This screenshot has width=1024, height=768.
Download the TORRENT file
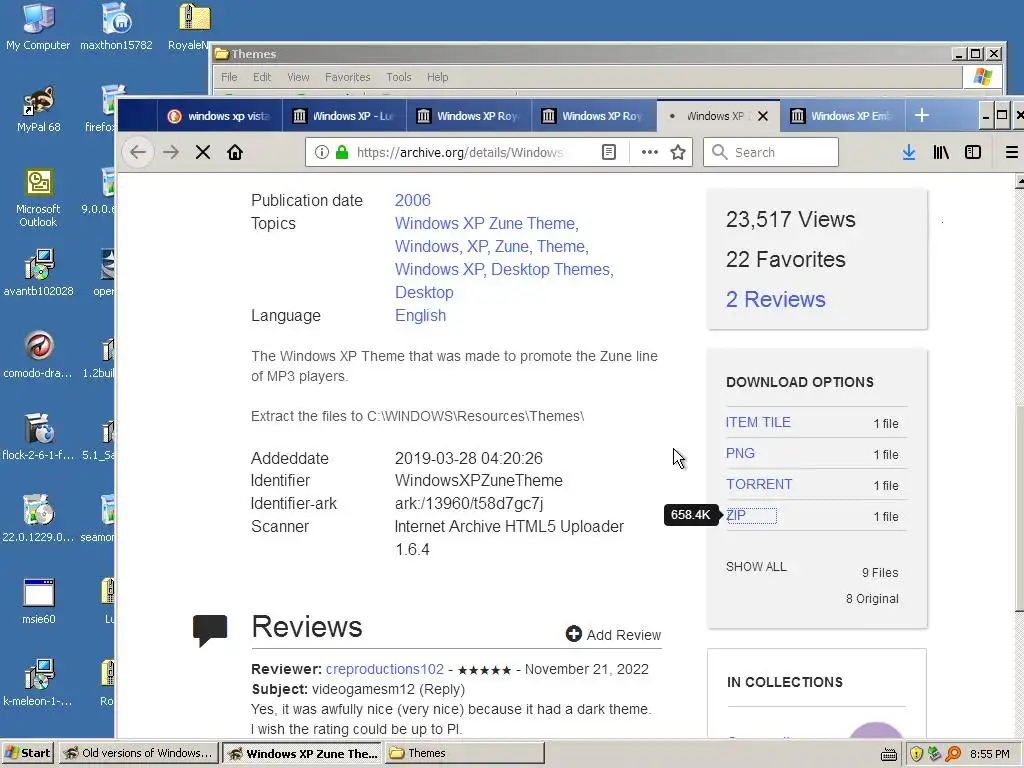coord(759,485)
